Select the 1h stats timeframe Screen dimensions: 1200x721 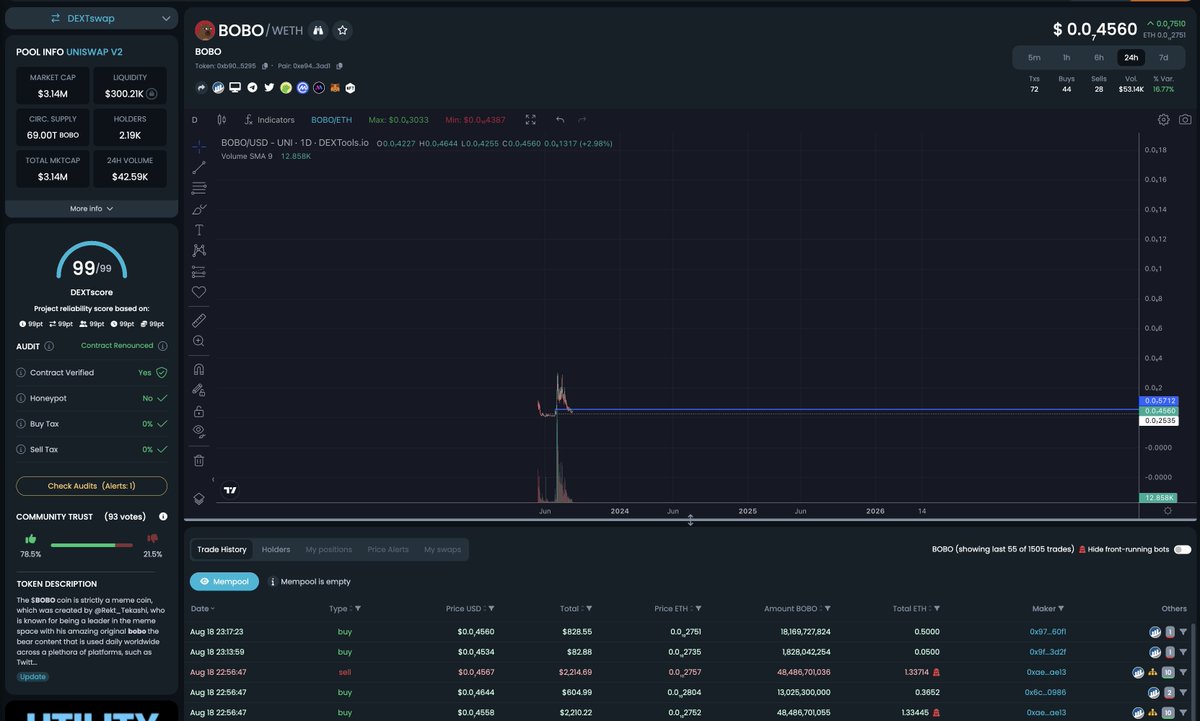pos(1067,57)
